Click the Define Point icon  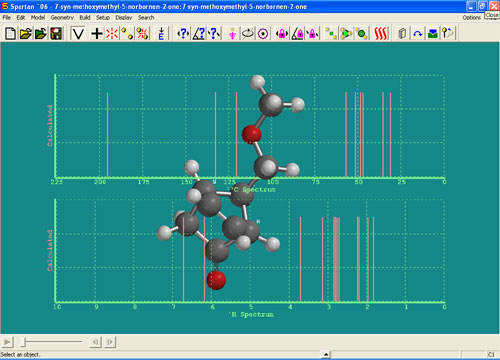tap(331, 34)
